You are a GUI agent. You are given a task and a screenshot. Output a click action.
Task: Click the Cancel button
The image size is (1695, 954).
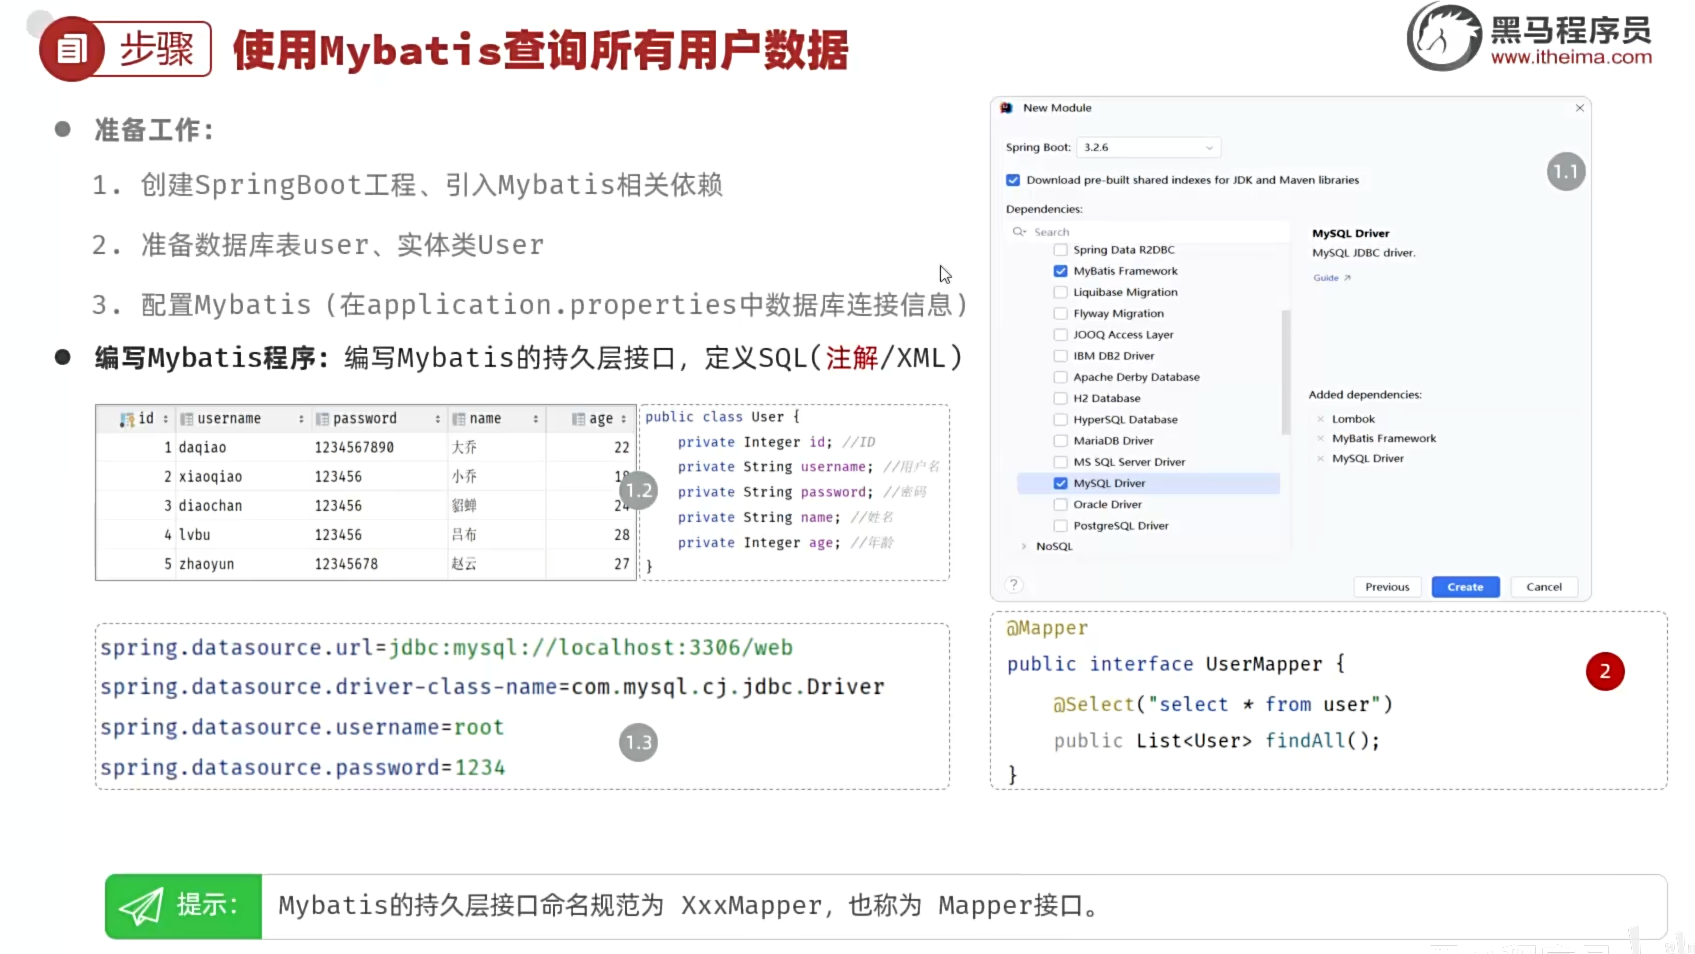point(1544,587)
